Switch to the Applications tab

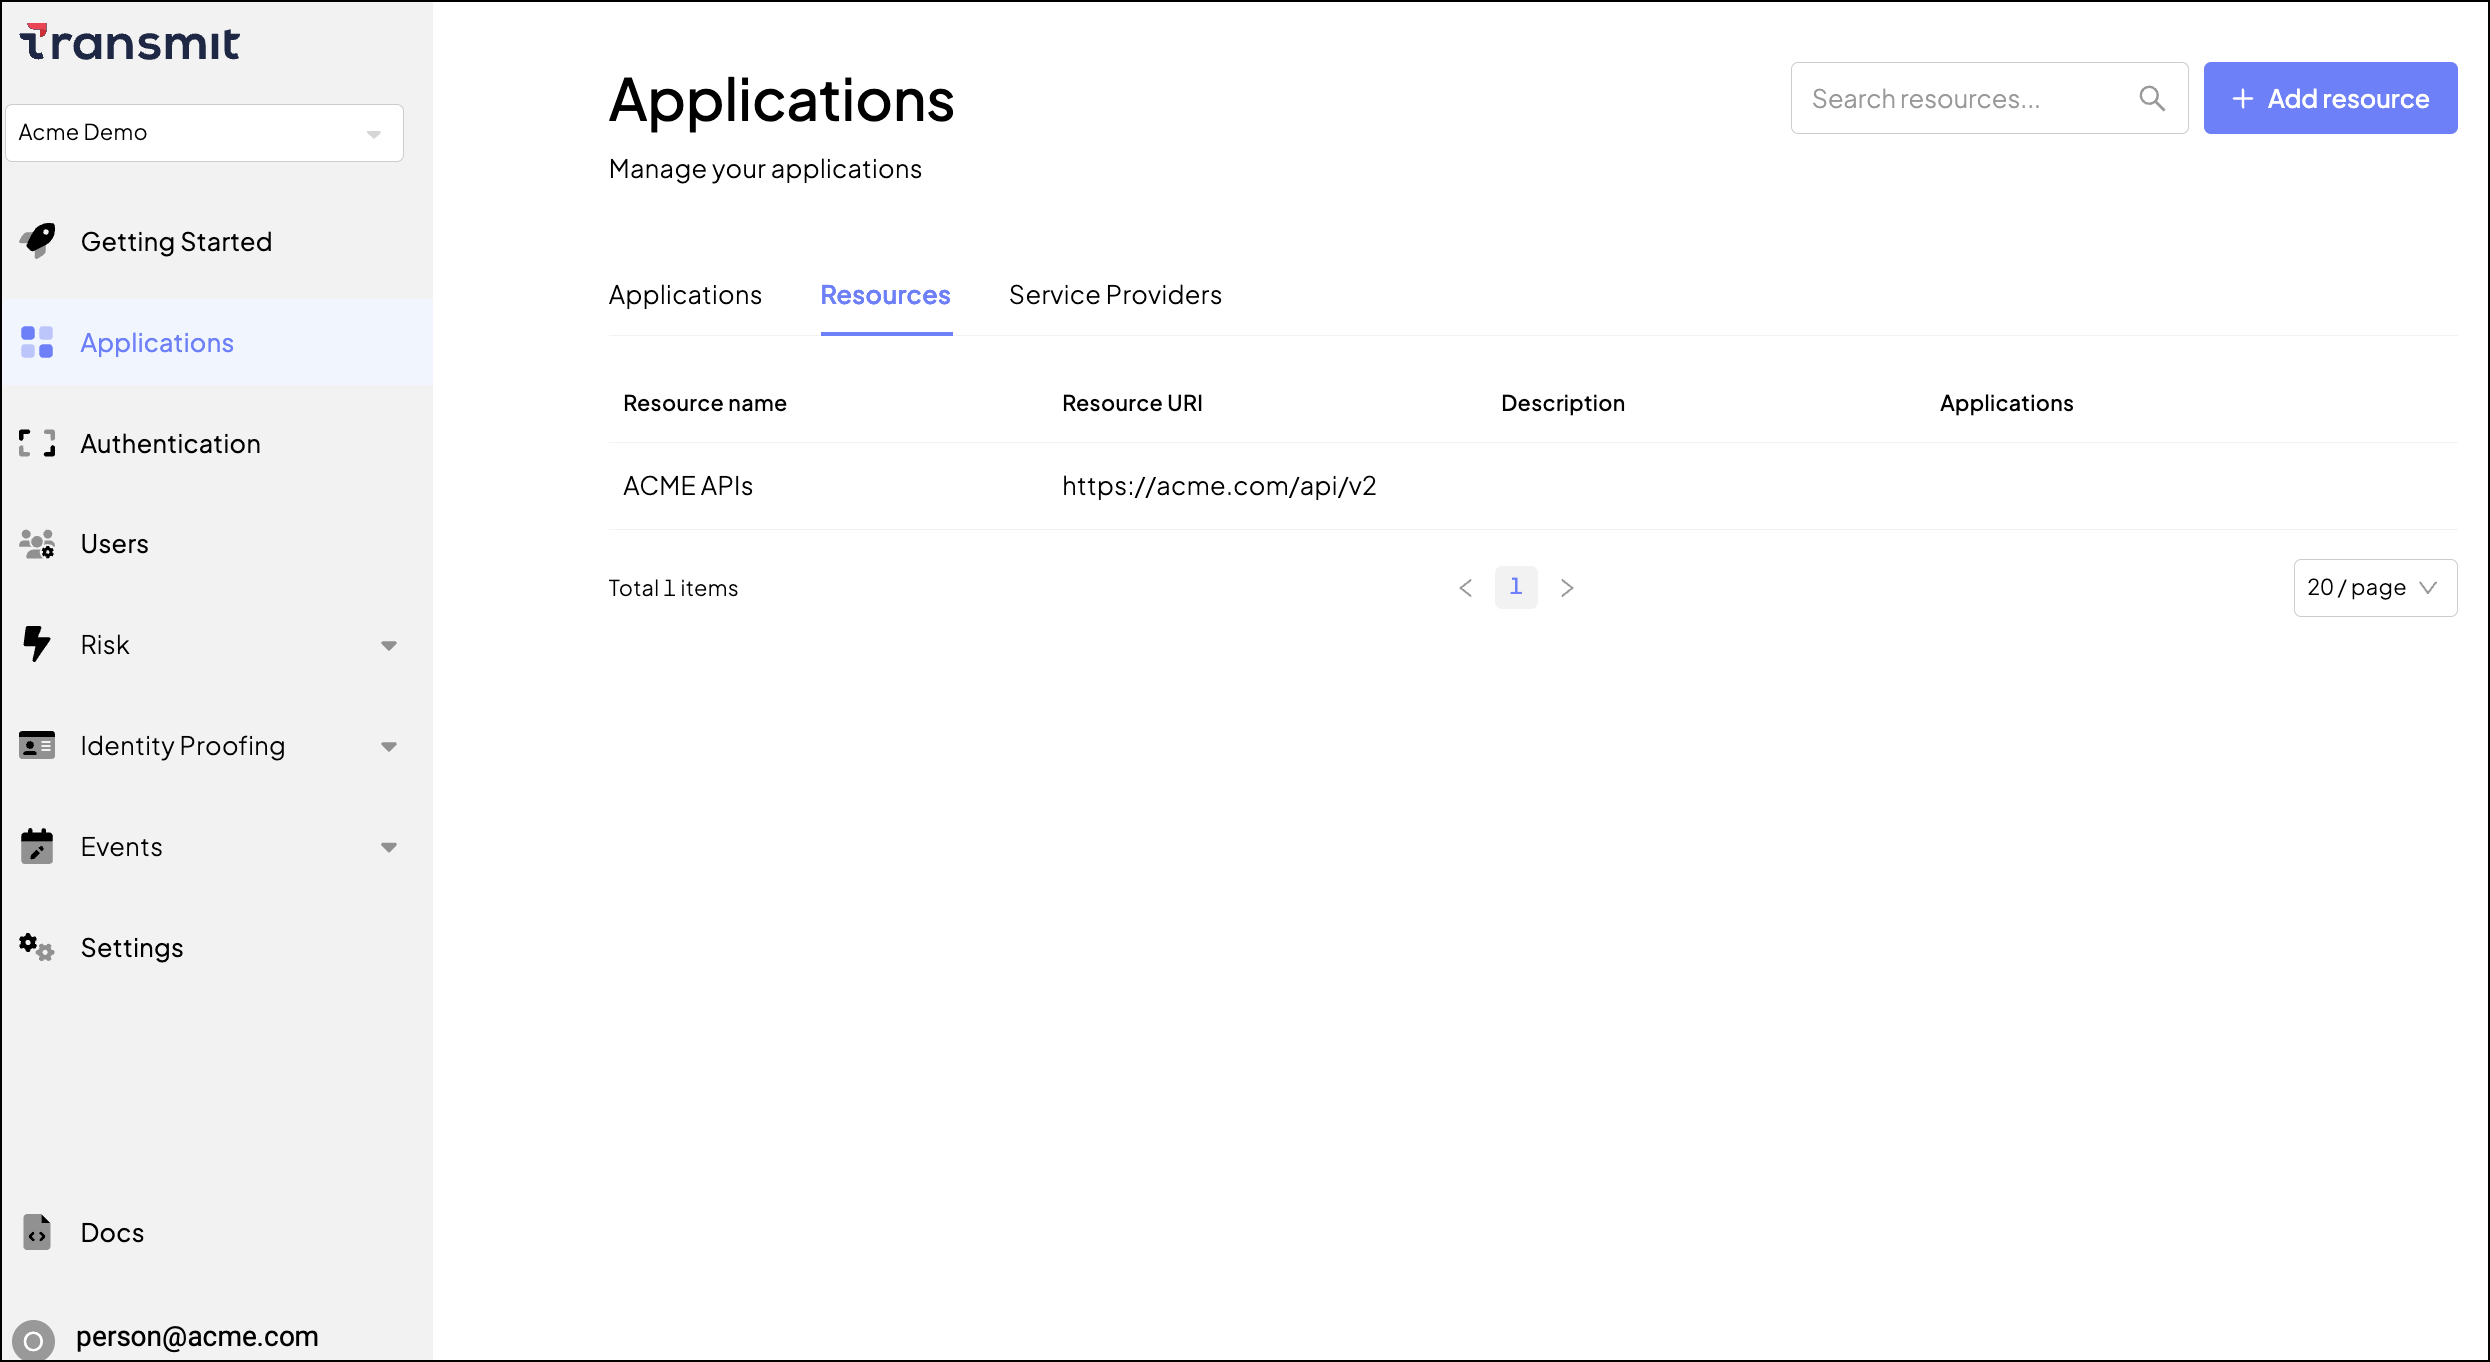(685, 295)
